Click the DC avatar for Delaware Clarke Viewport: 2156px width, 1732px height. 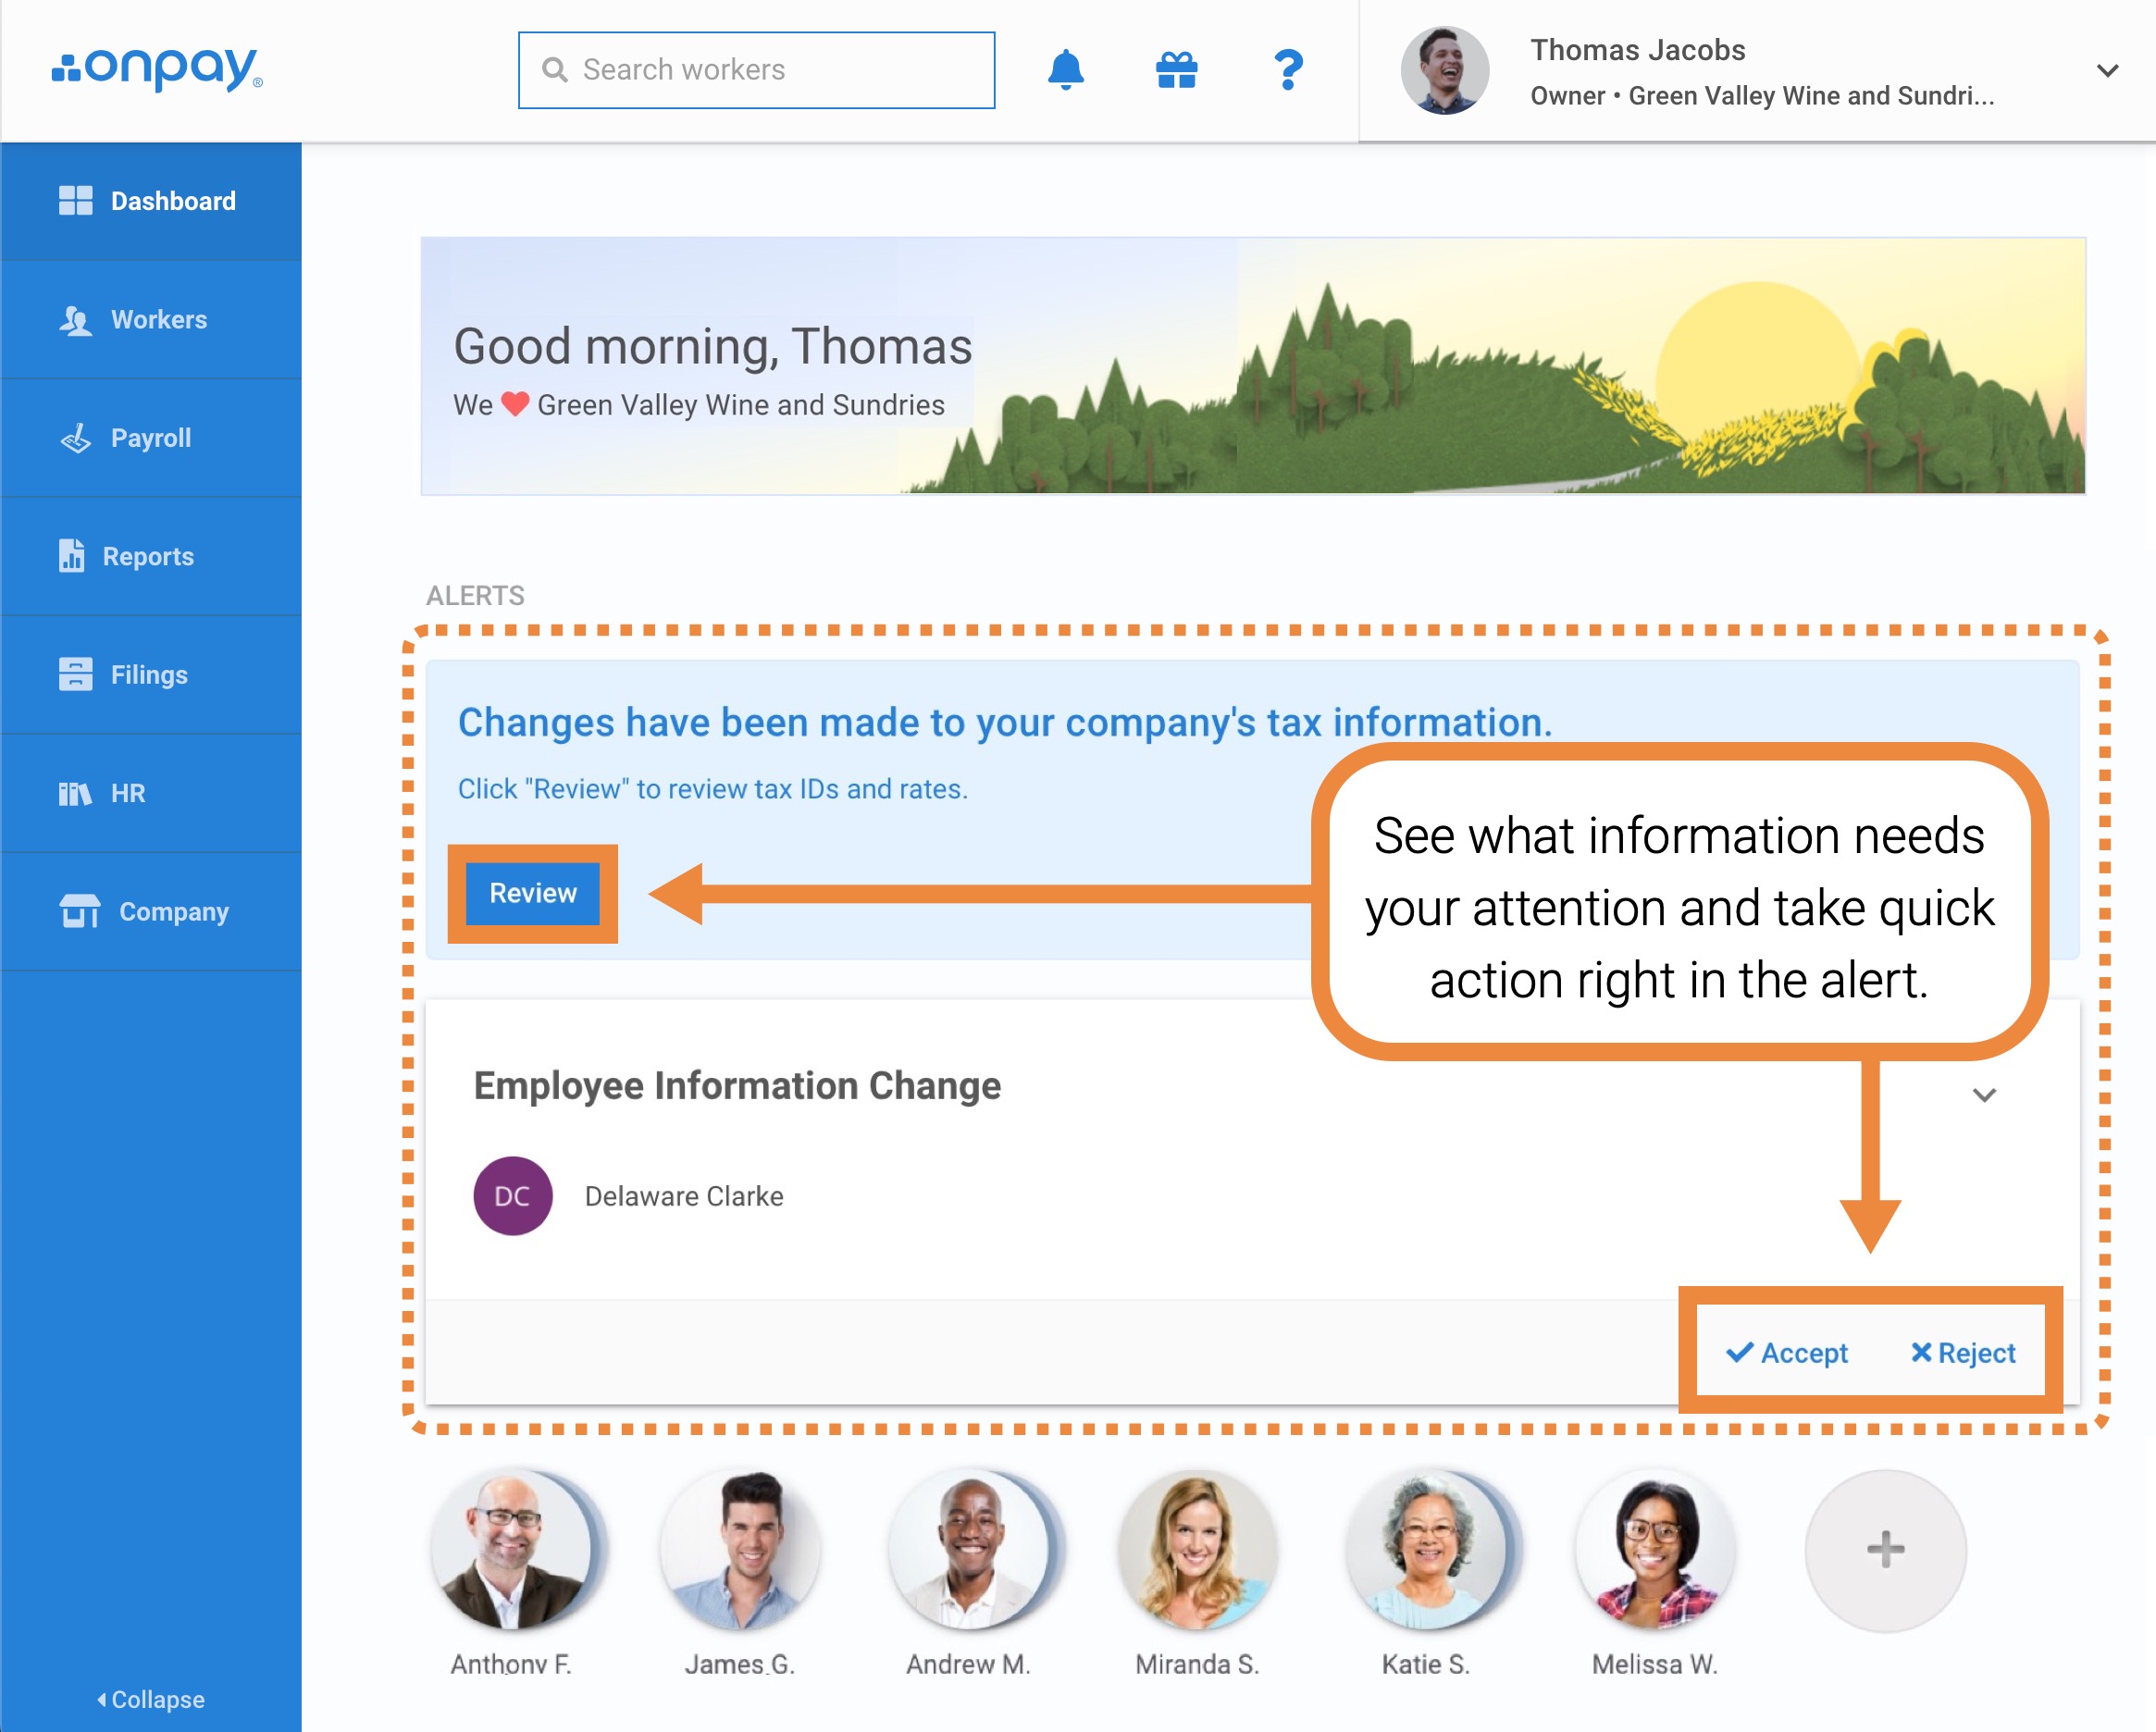pos(512,1196)
